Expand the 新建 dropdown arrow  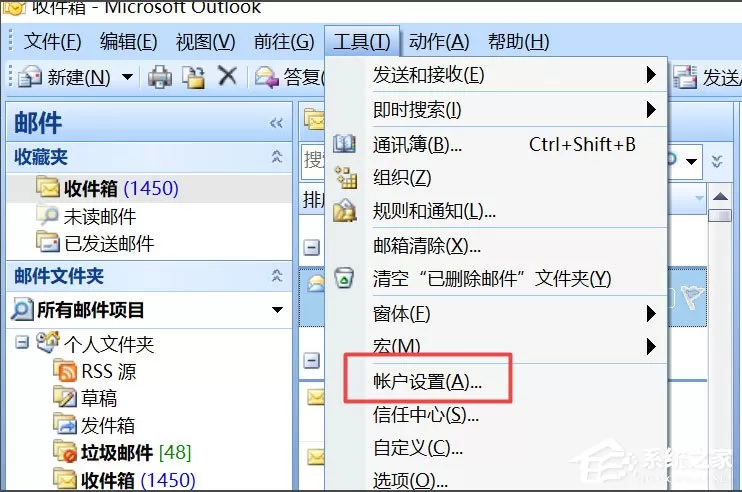127,77
